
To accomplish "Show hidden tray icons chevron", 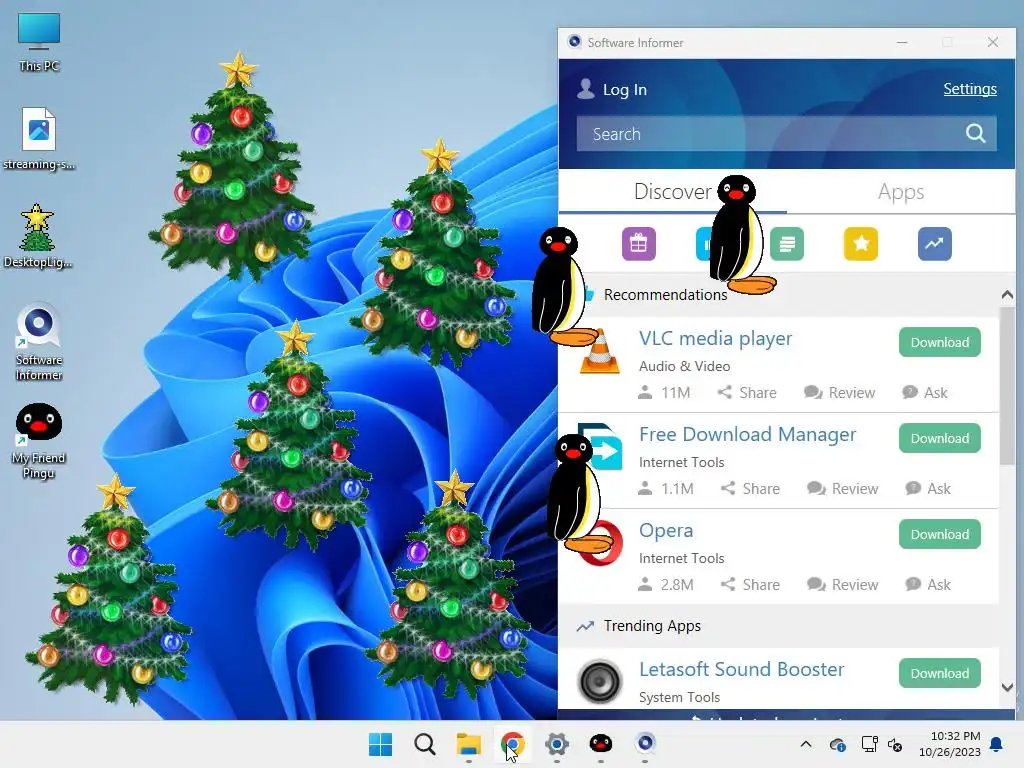I will (806, 744).
